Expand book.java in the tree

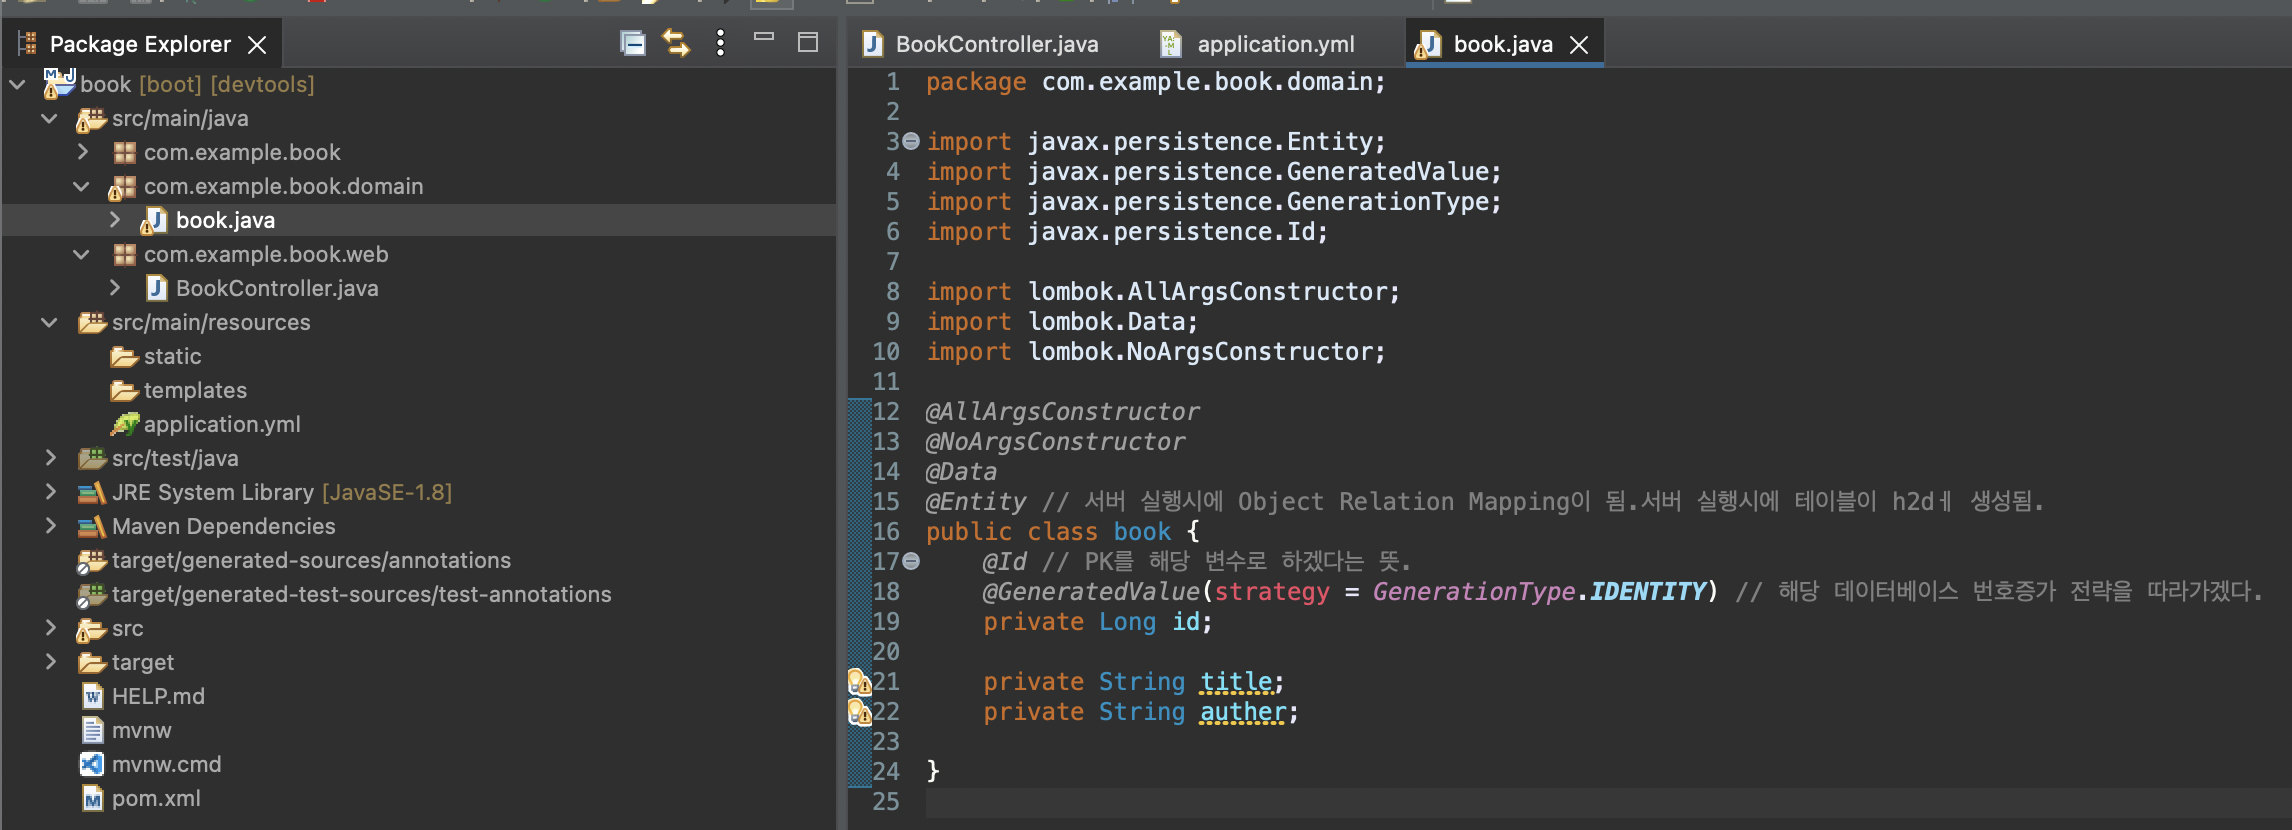[x=114, y=220]
